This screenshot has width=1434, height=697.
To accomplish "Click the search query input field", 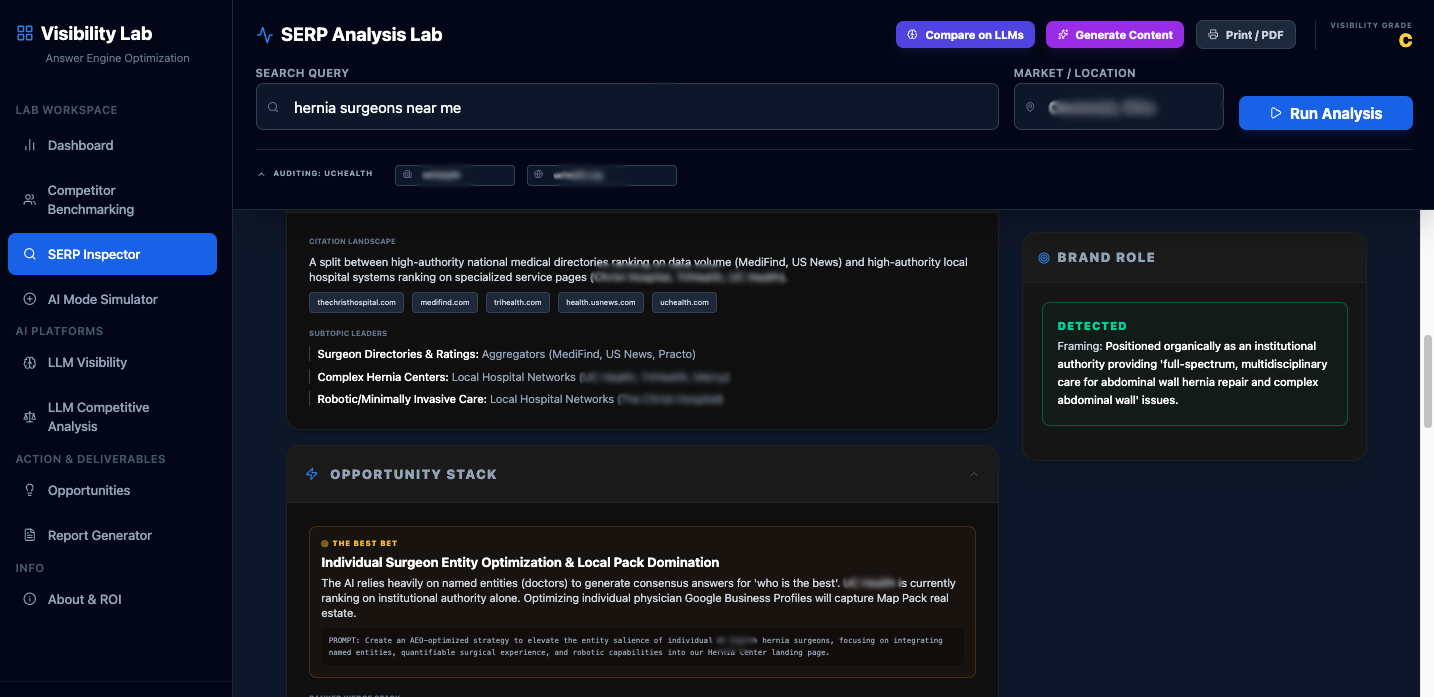I will coord(627,107).
